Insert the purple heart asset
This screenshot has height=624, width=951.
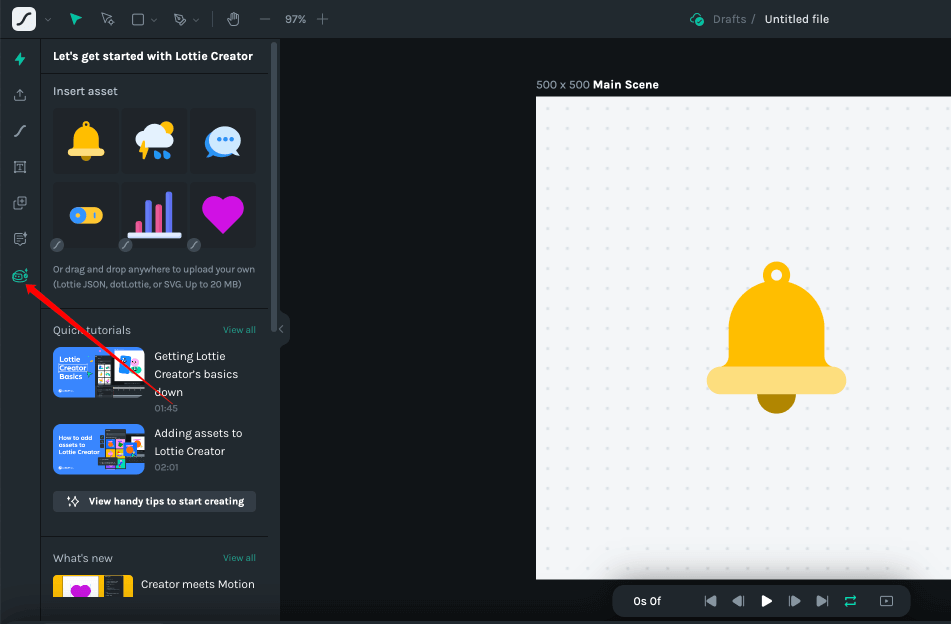coord(222,214)
